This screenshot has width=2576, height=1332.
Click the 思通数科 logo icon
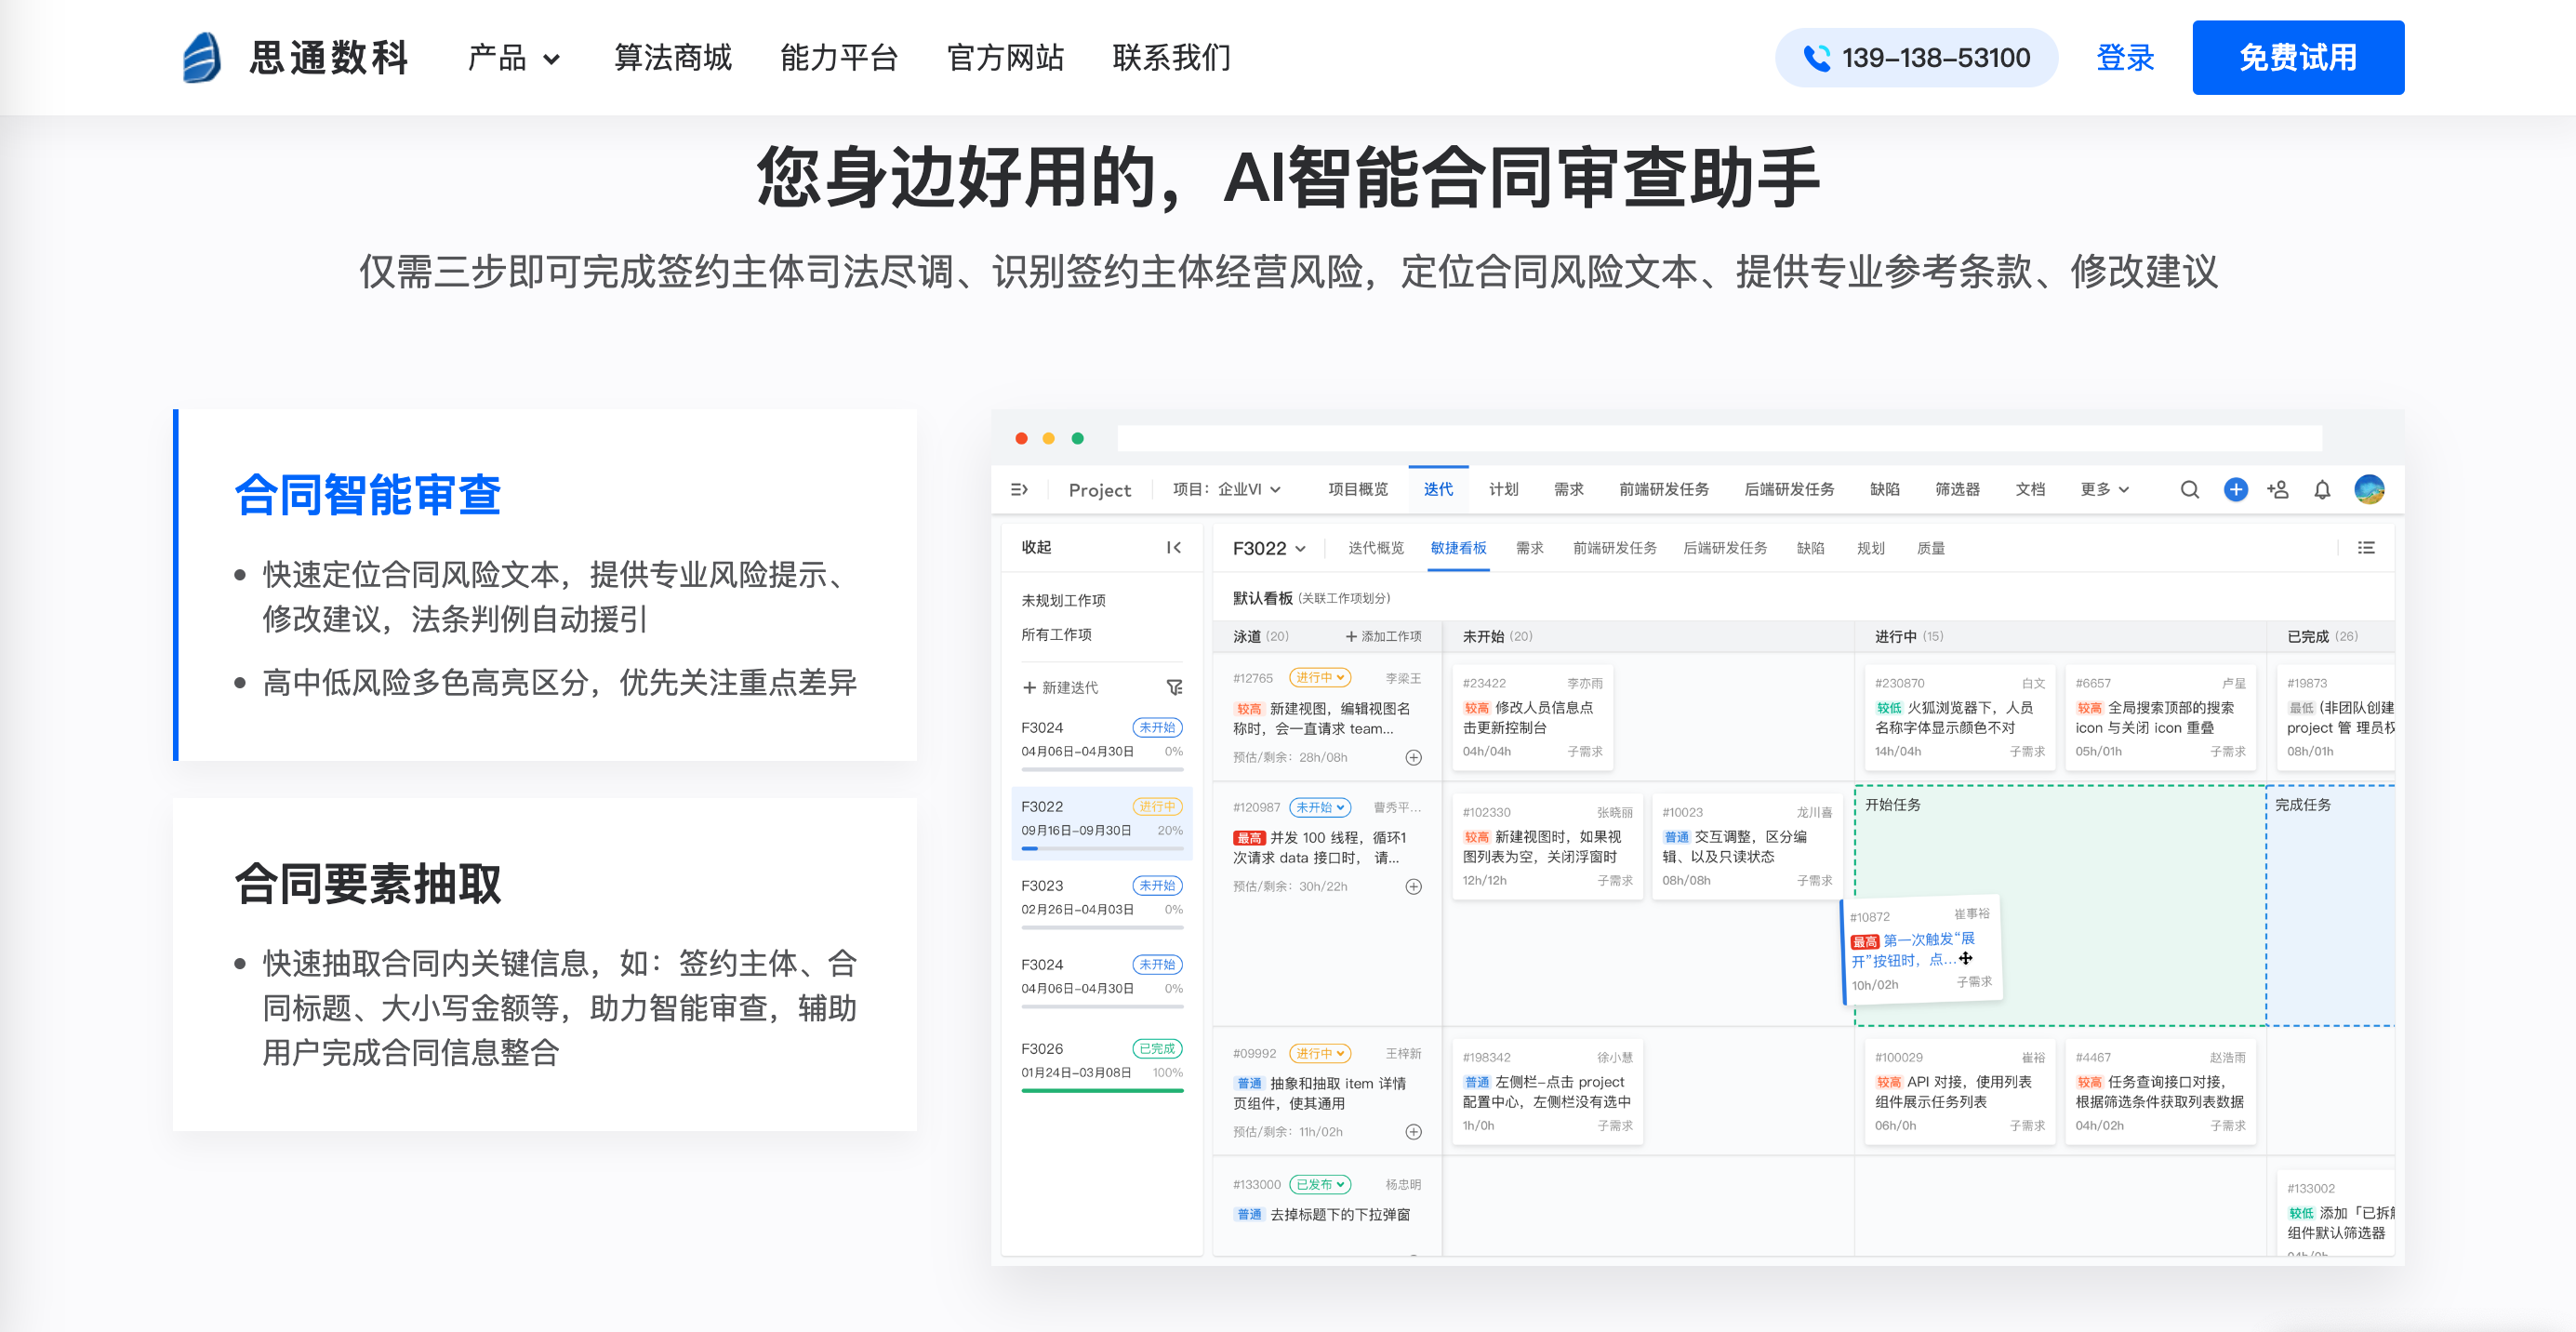(201, 58)
